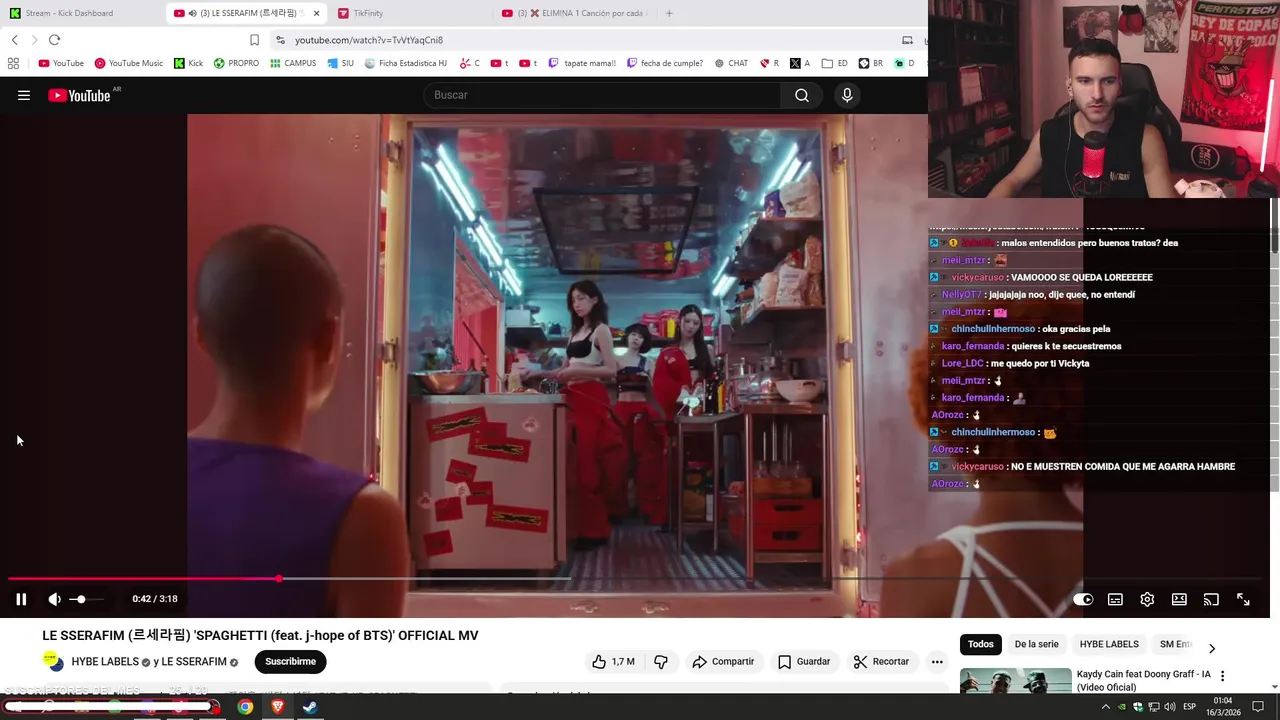Open the three-dot more actions menu
The width and height of the screenshot is (1280, 720).
(x=937, y=661)
